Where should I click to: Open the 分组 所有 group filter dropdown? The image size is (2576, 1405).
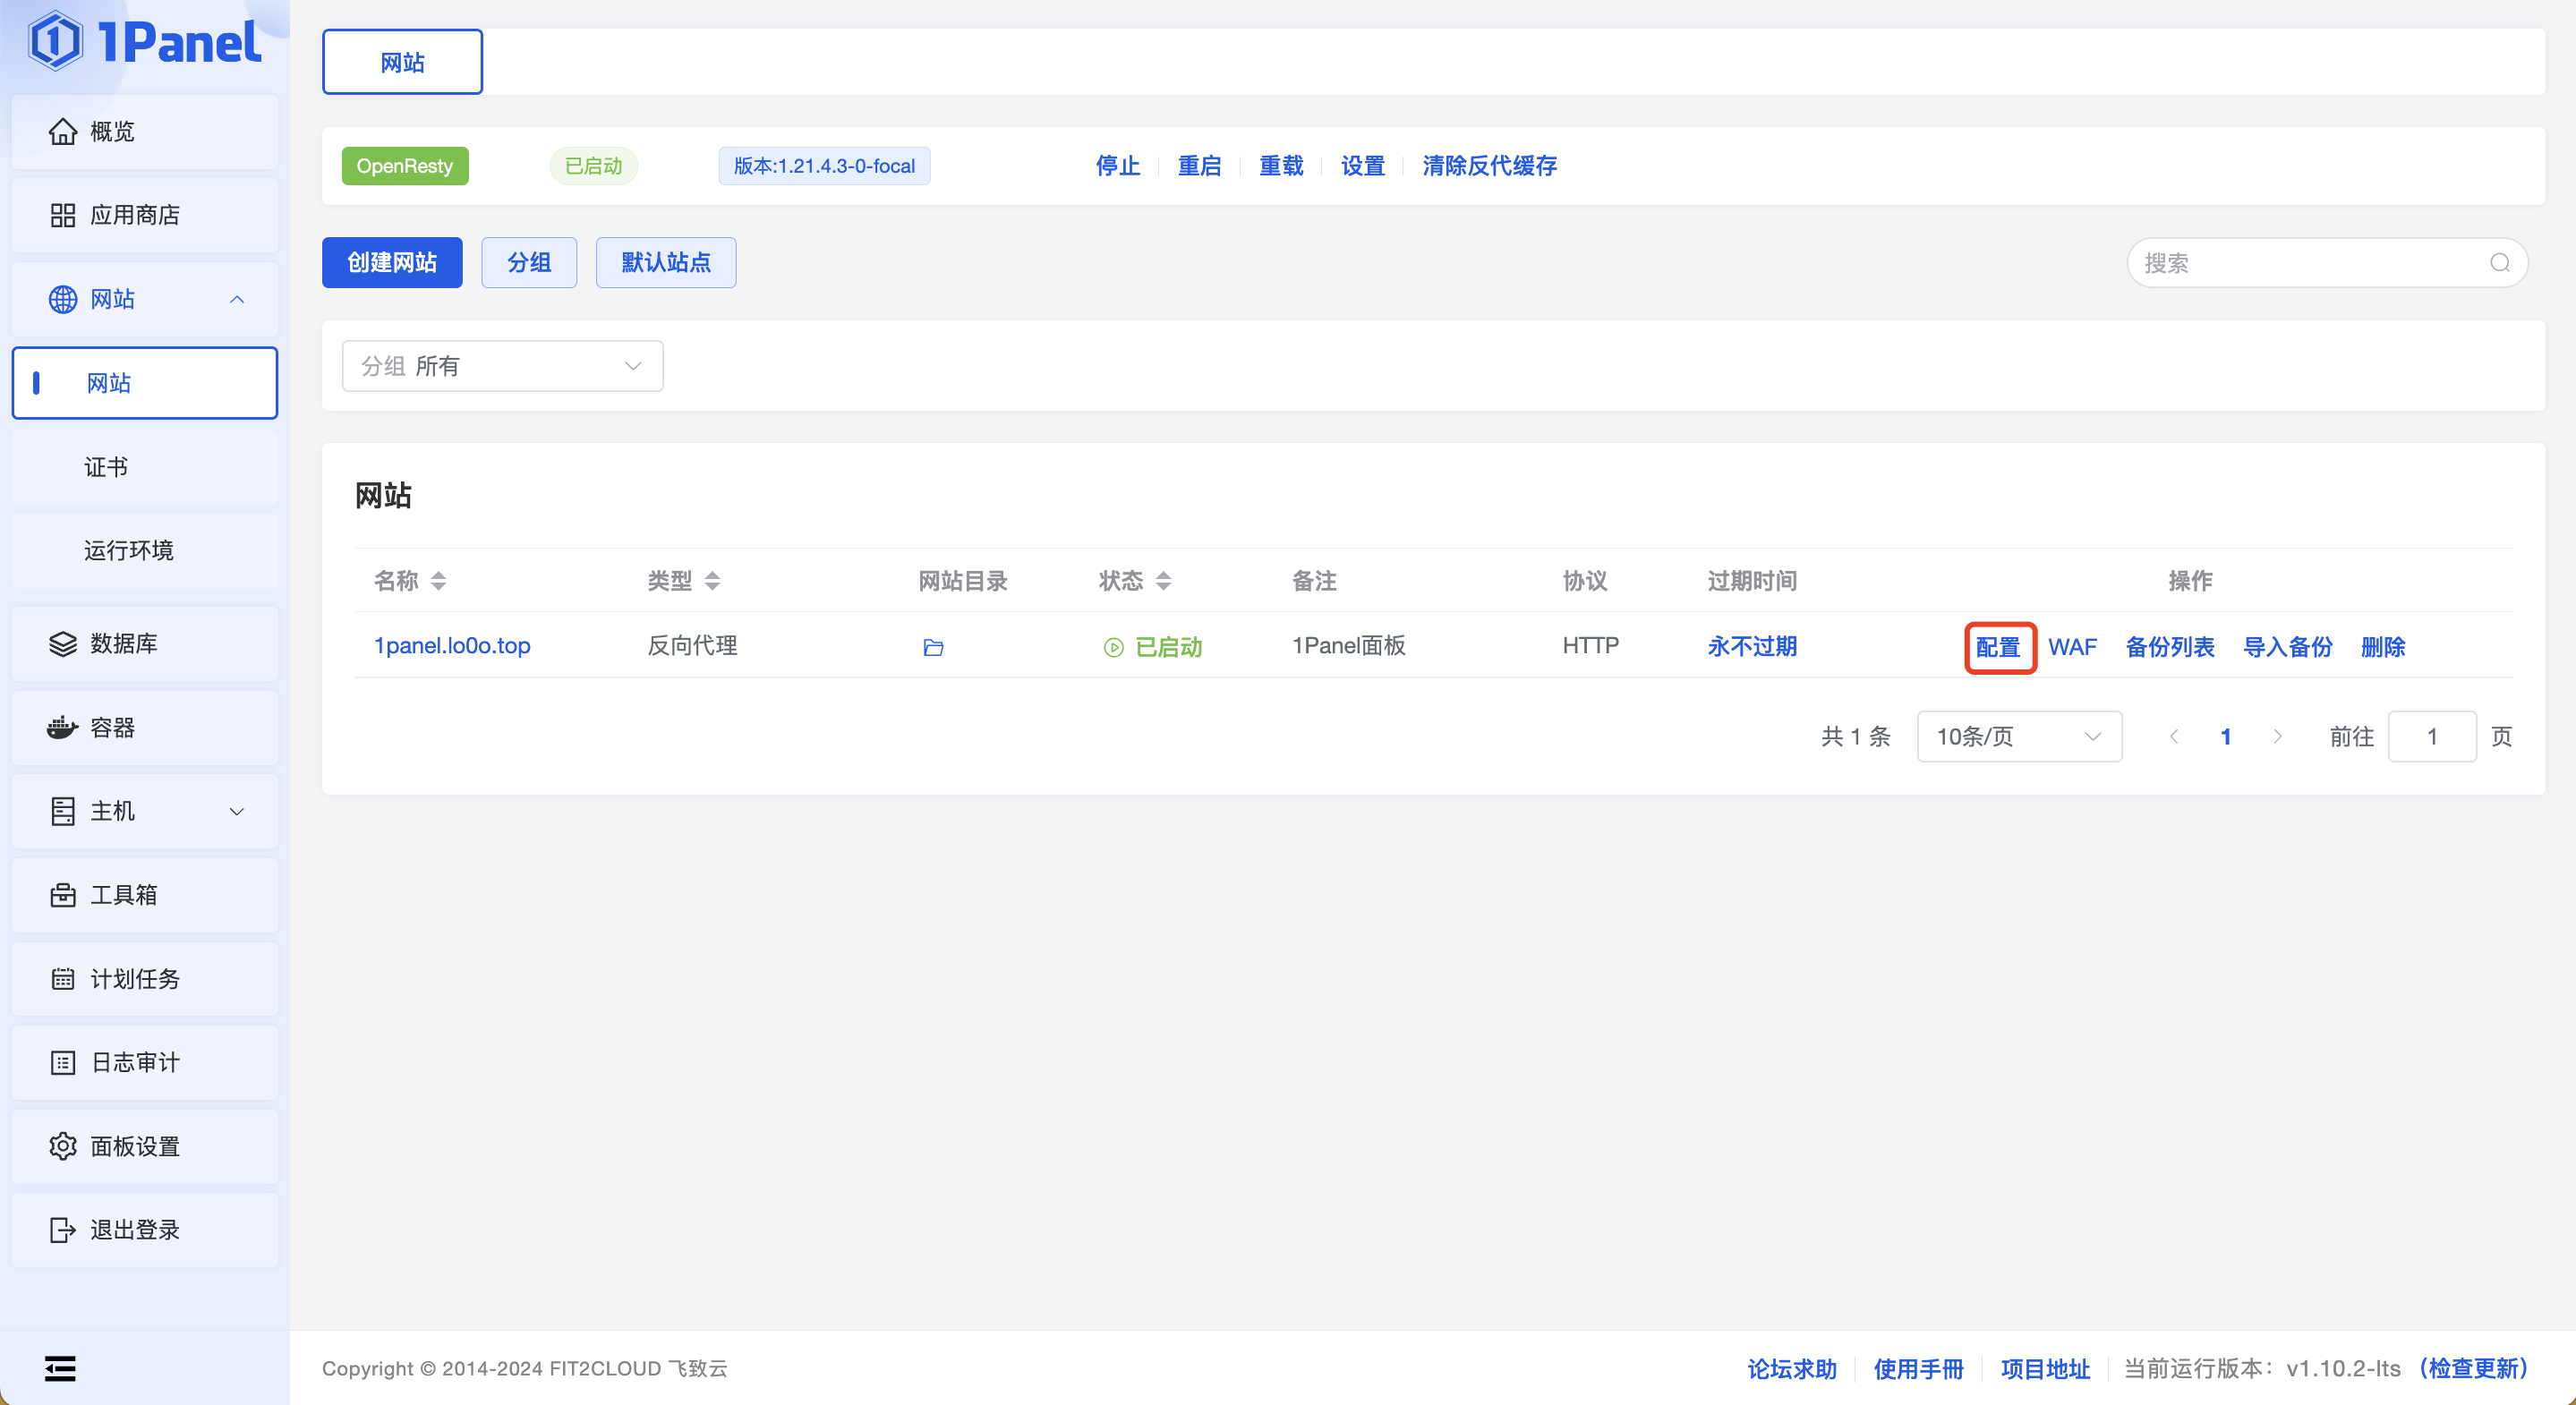tap(503, 366)
